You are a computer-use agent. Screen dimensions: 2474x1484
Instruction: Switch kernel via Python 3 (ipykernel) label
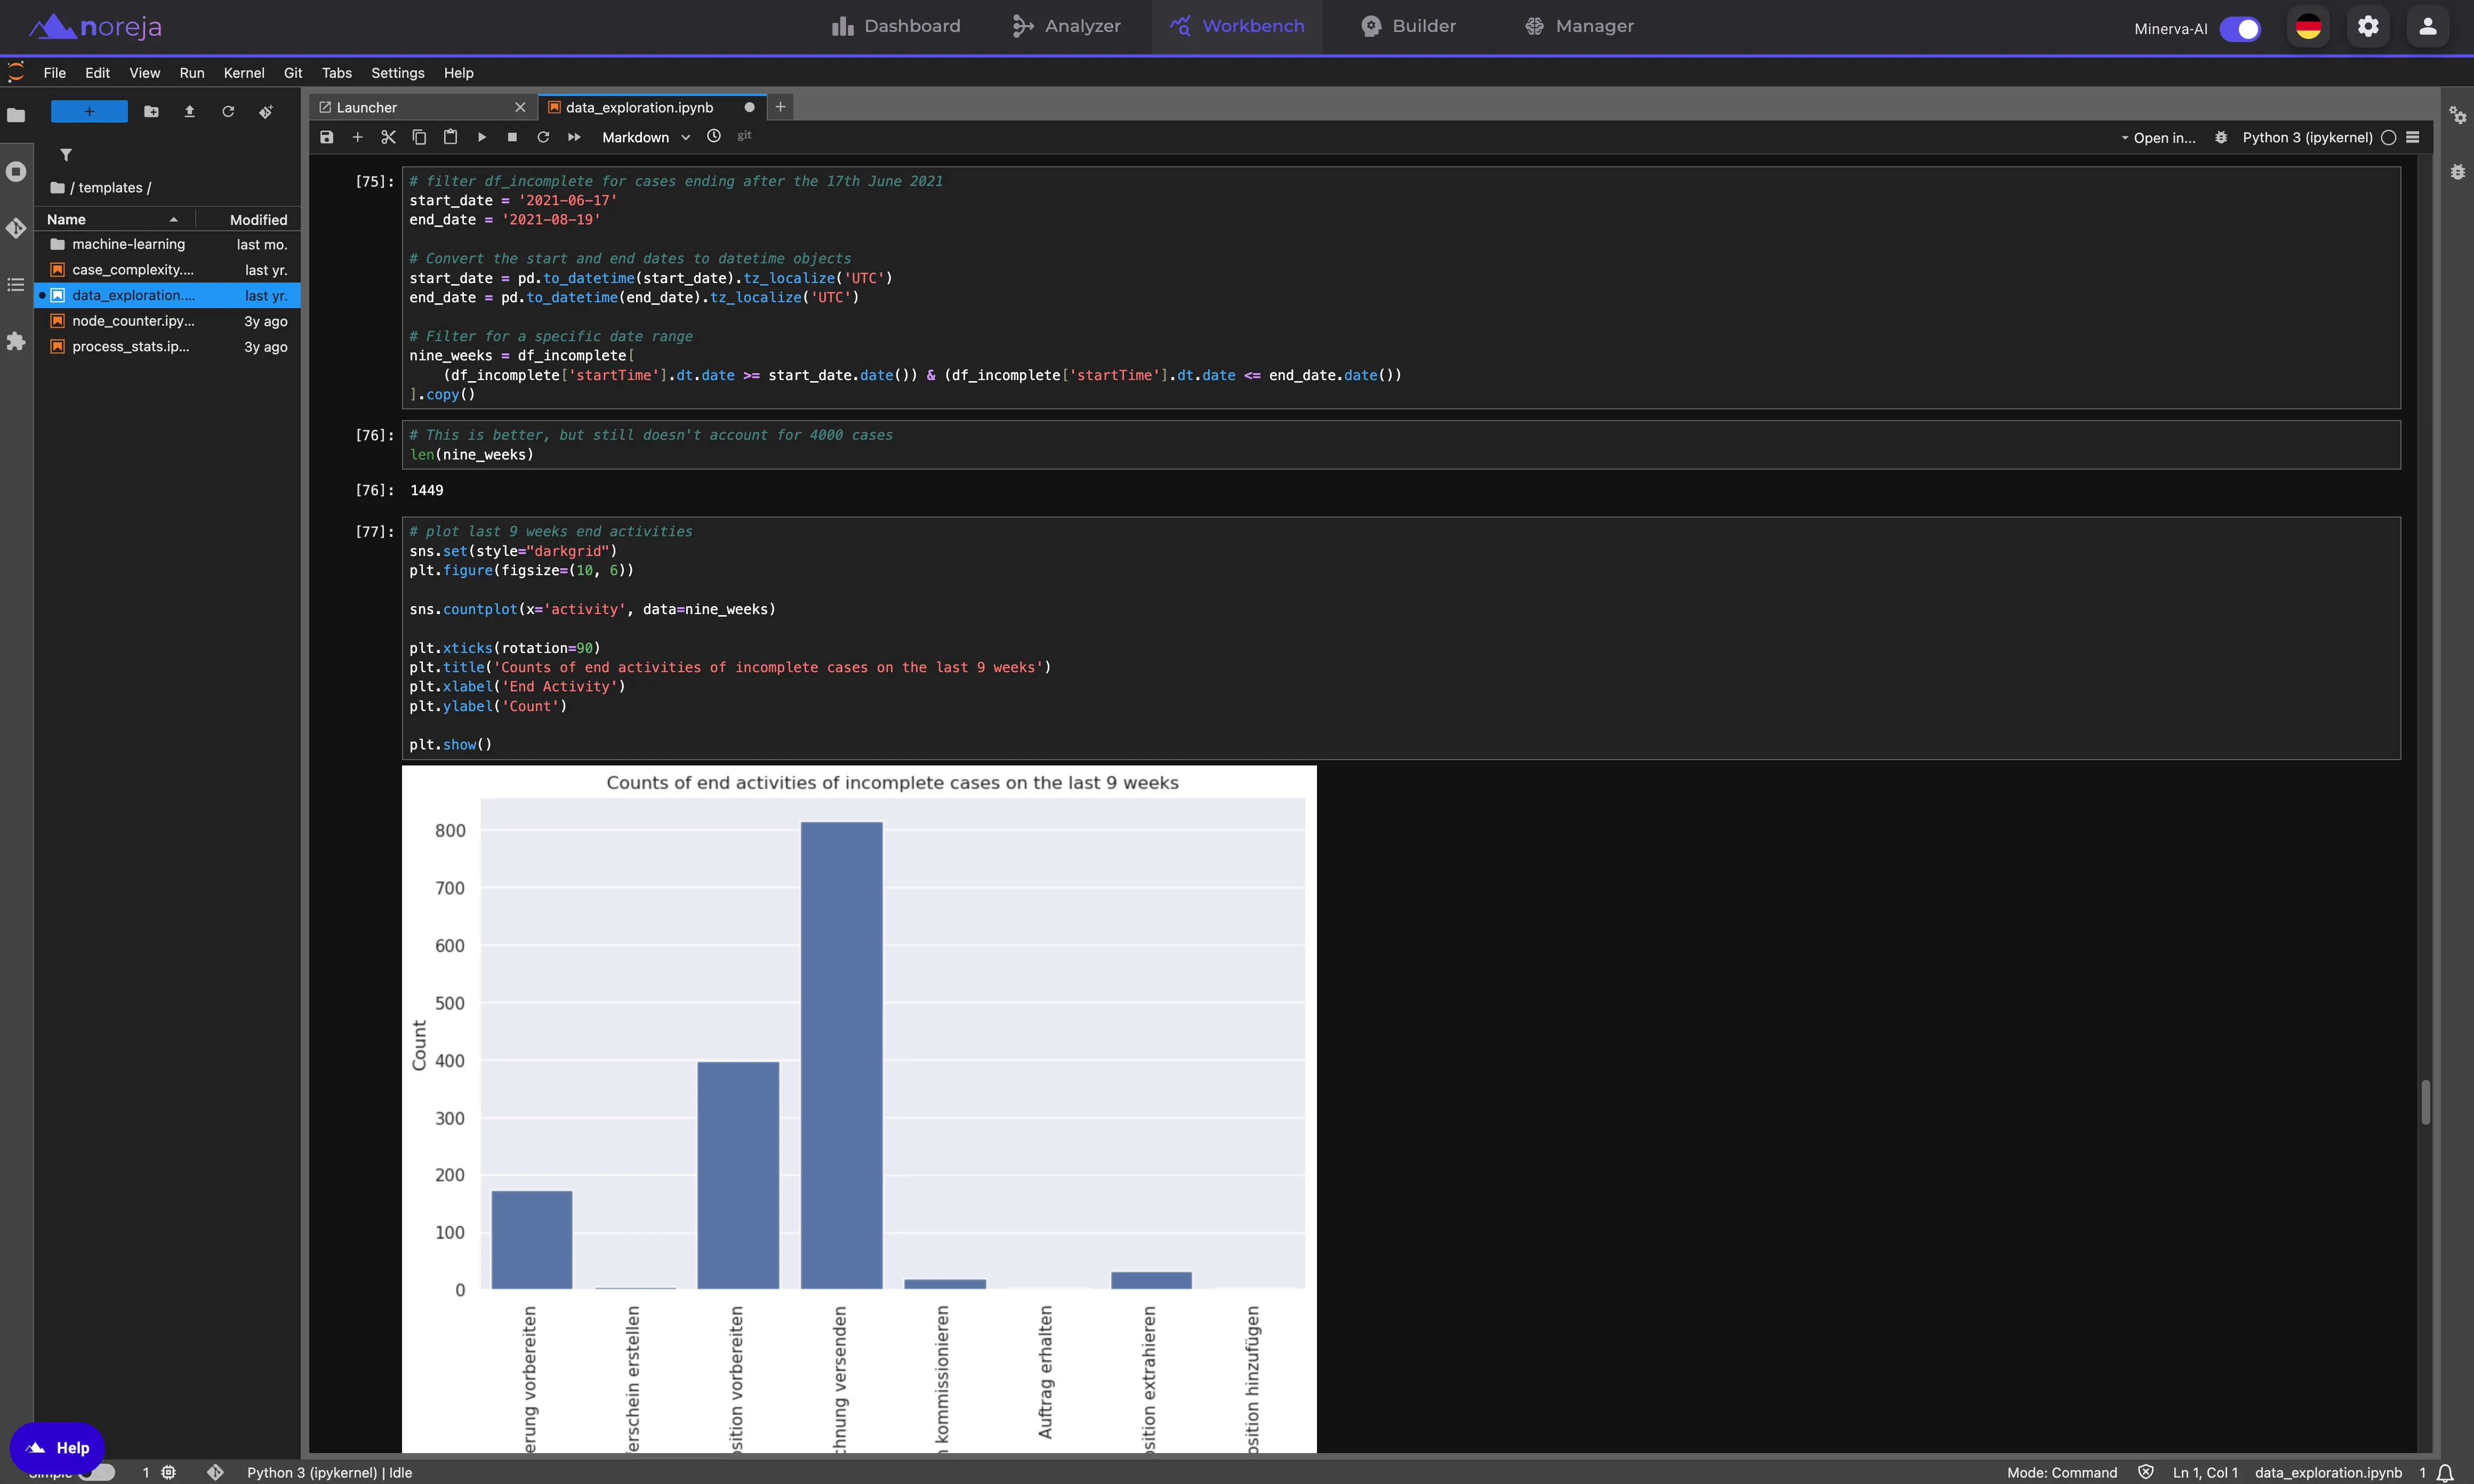coord(2307,137)
